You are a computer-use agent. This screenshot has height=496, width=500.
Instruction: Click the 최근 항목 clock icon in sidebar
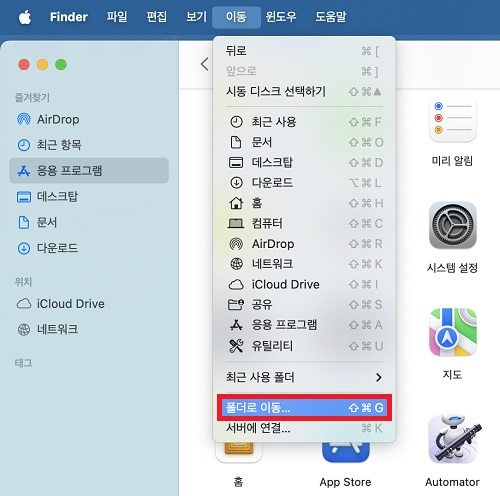[x=24, y=145]
